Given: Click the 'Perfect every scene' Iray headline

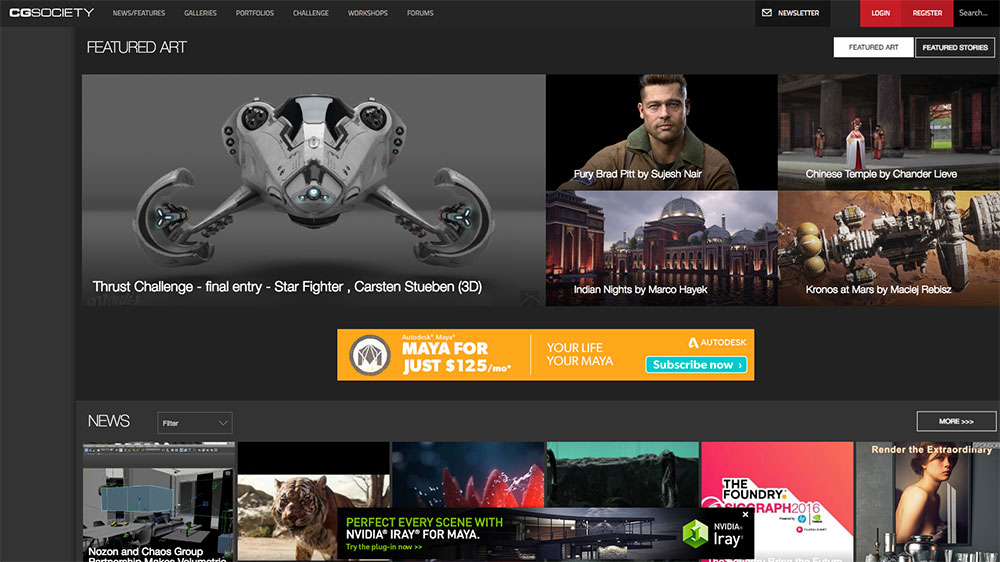Looking at the screenshot, I should pos(424,528).
